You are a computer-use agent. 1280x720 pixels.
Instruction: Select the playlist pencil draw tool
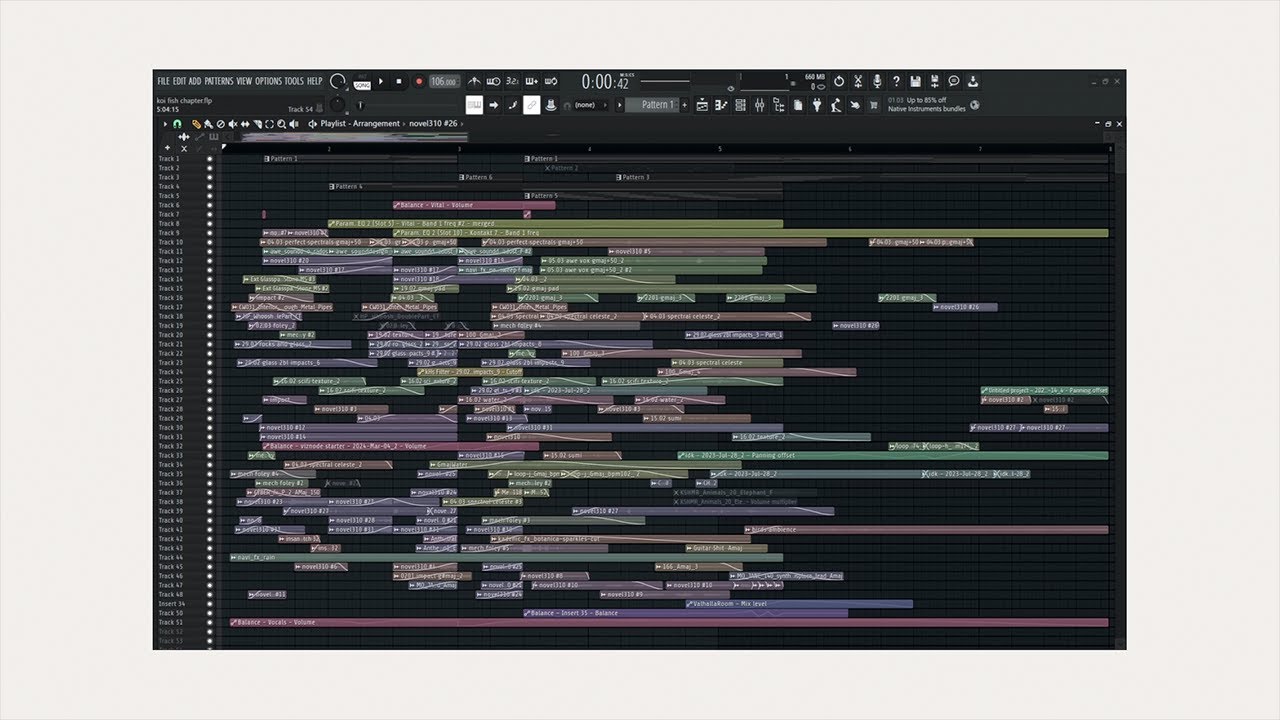[x=197, y=124]
